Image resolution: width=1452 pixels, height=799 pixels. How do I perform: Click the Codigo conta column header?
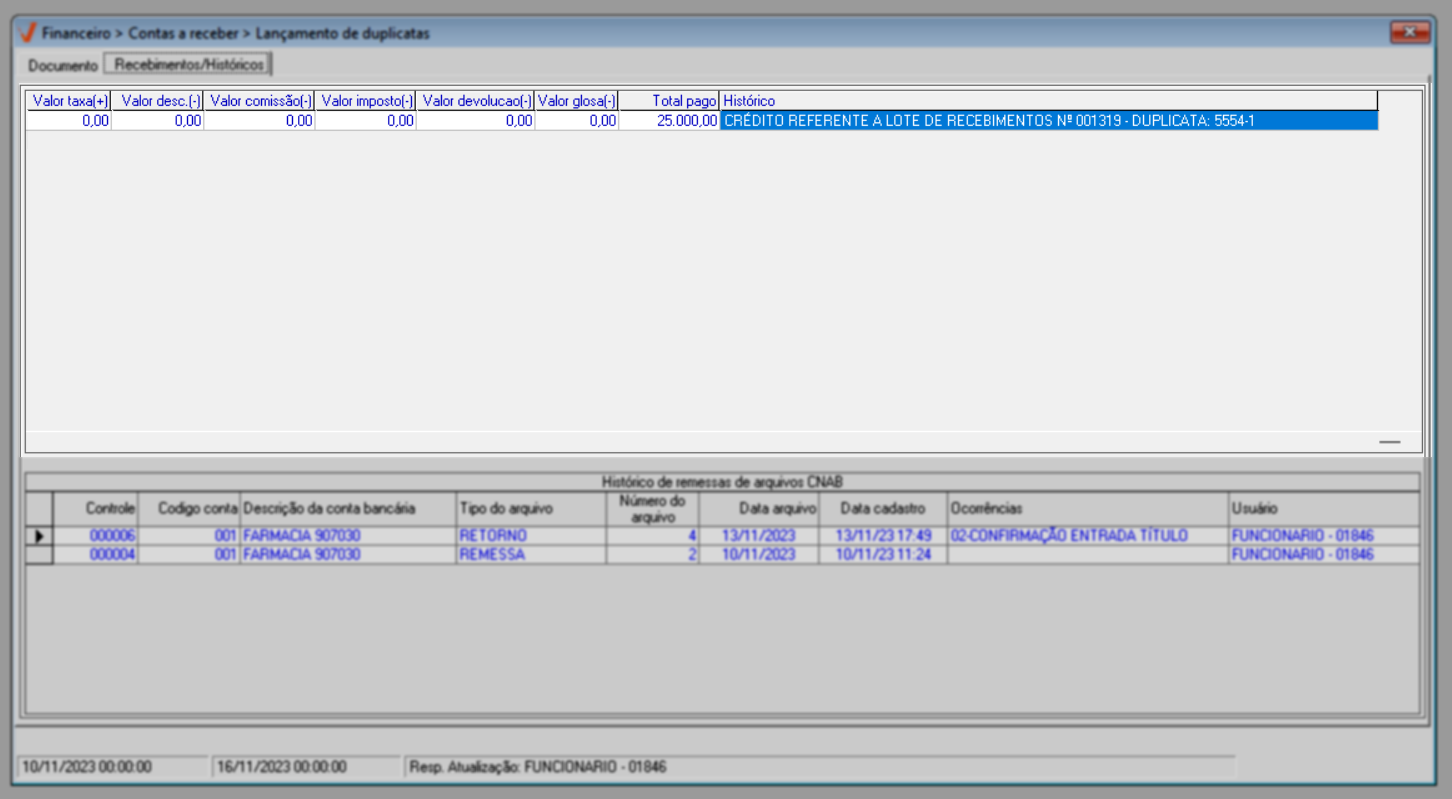point(190,509)
